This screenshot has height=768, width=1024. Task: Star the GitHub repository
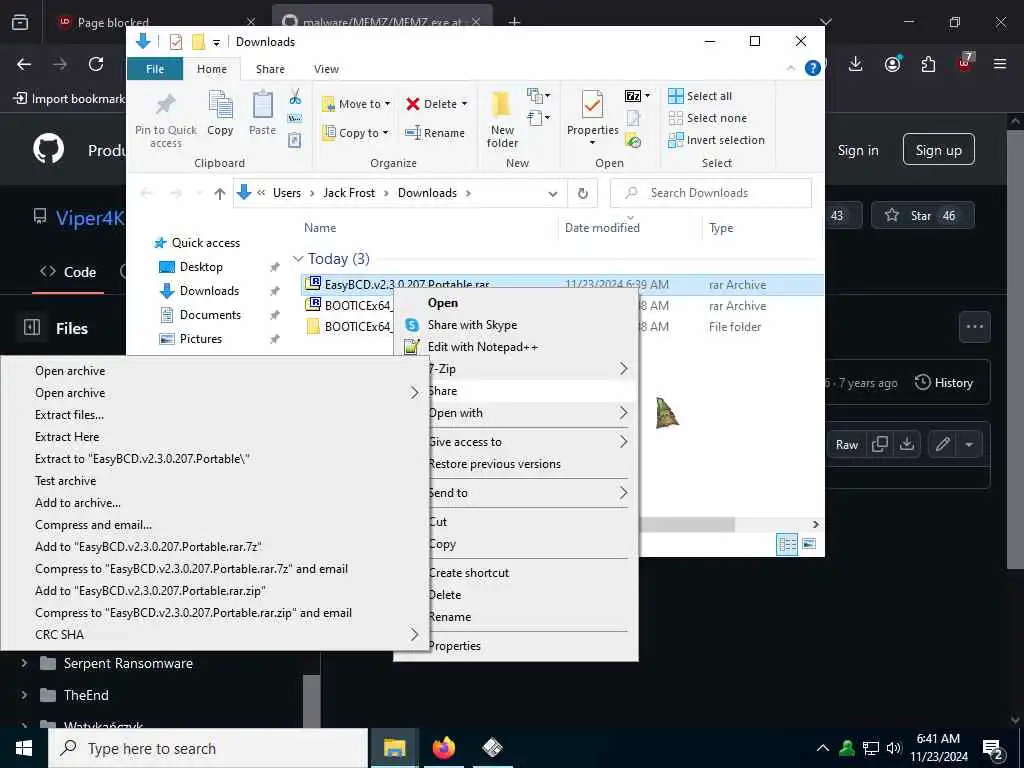[x=922, y=216]
